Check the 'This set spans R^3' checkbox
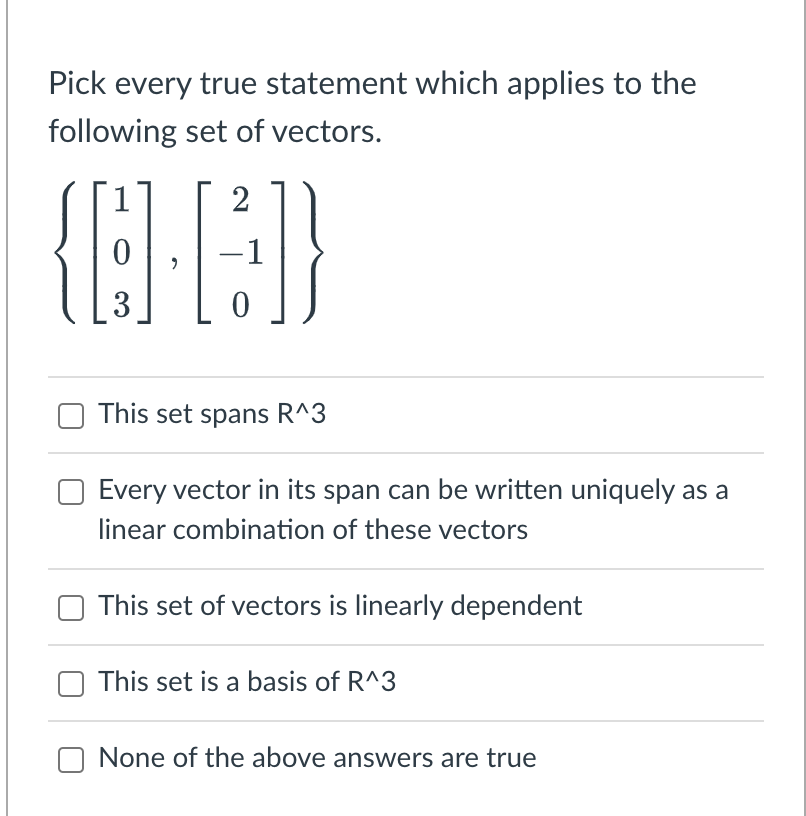This screenshot has height=816, width=806. coord(71,415)
